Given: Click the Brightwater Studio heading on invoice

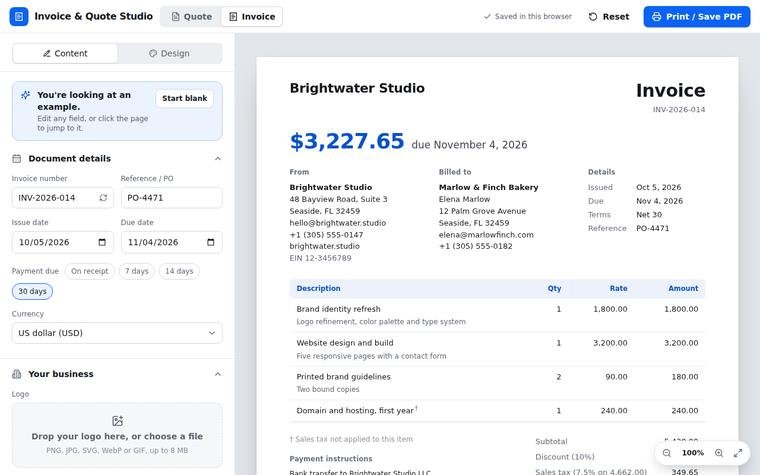Looking at the screenshot, I should [357, 88].
